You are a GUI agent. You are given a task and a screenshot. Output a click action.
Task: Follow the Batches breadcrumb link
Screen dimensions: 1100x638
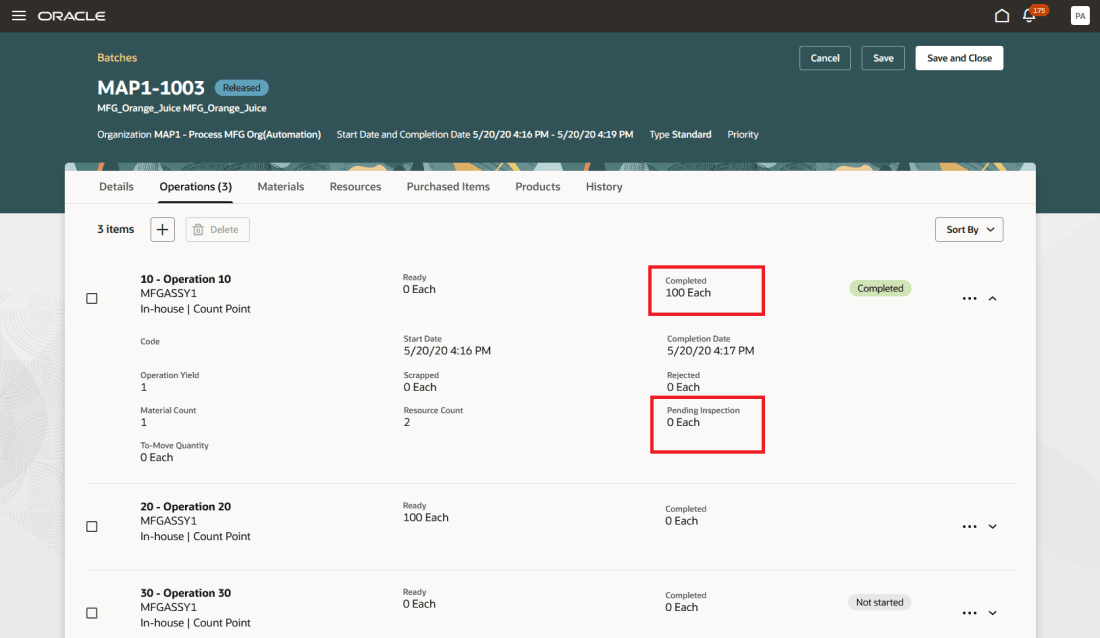point(117,58)
